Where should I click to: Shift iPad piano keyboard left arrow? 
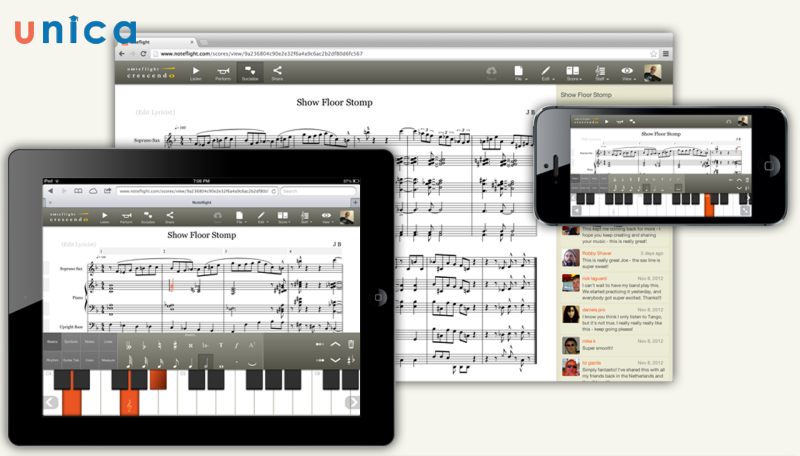(x=51, y=402)
